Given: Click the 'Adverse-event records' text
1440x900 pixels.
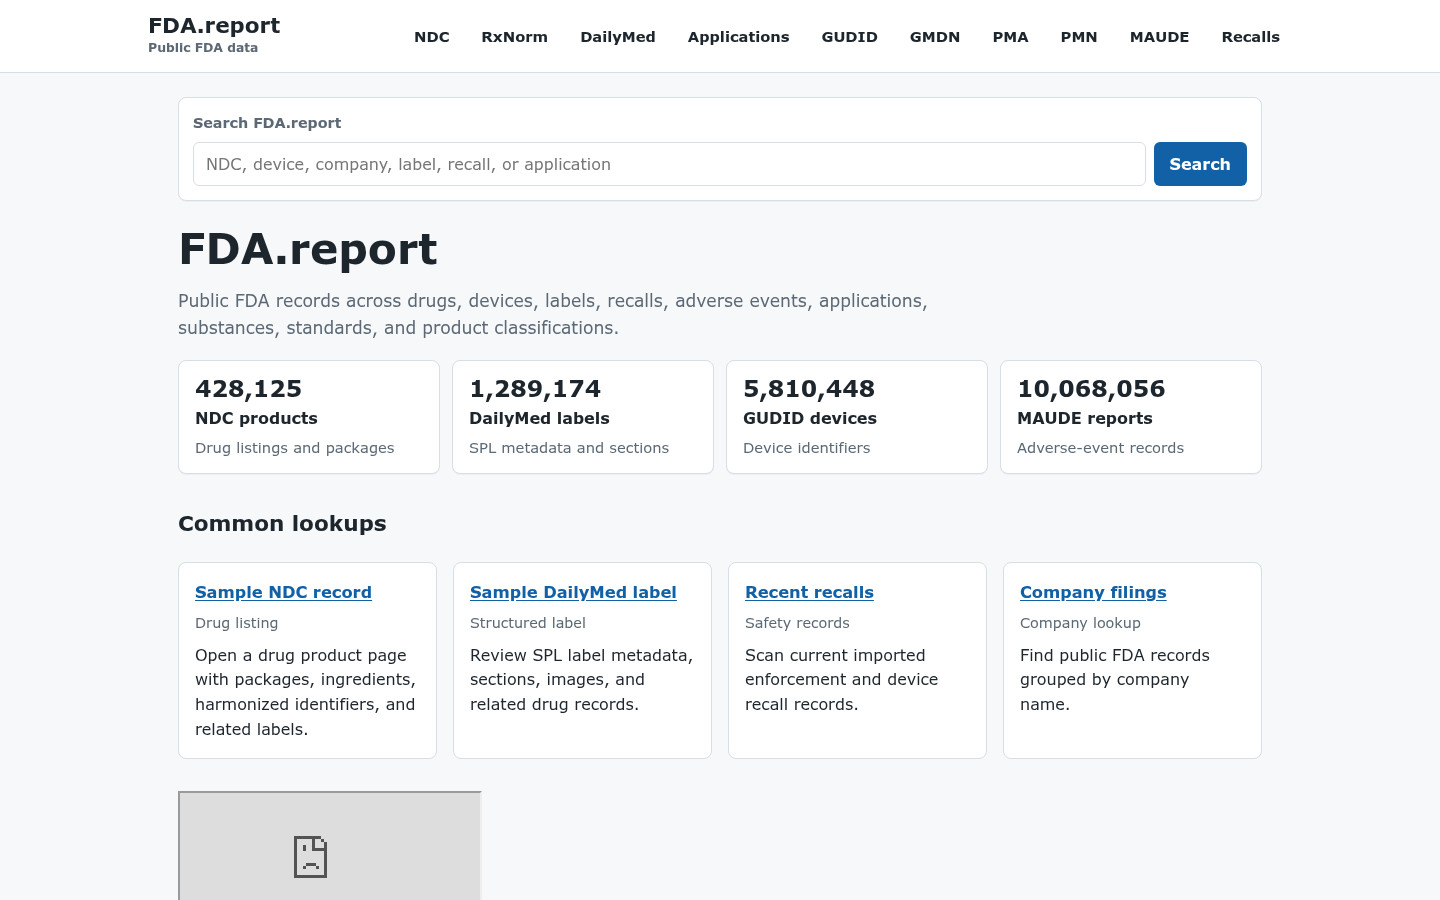Looking at the screenshot, I should coord(1100,448).
